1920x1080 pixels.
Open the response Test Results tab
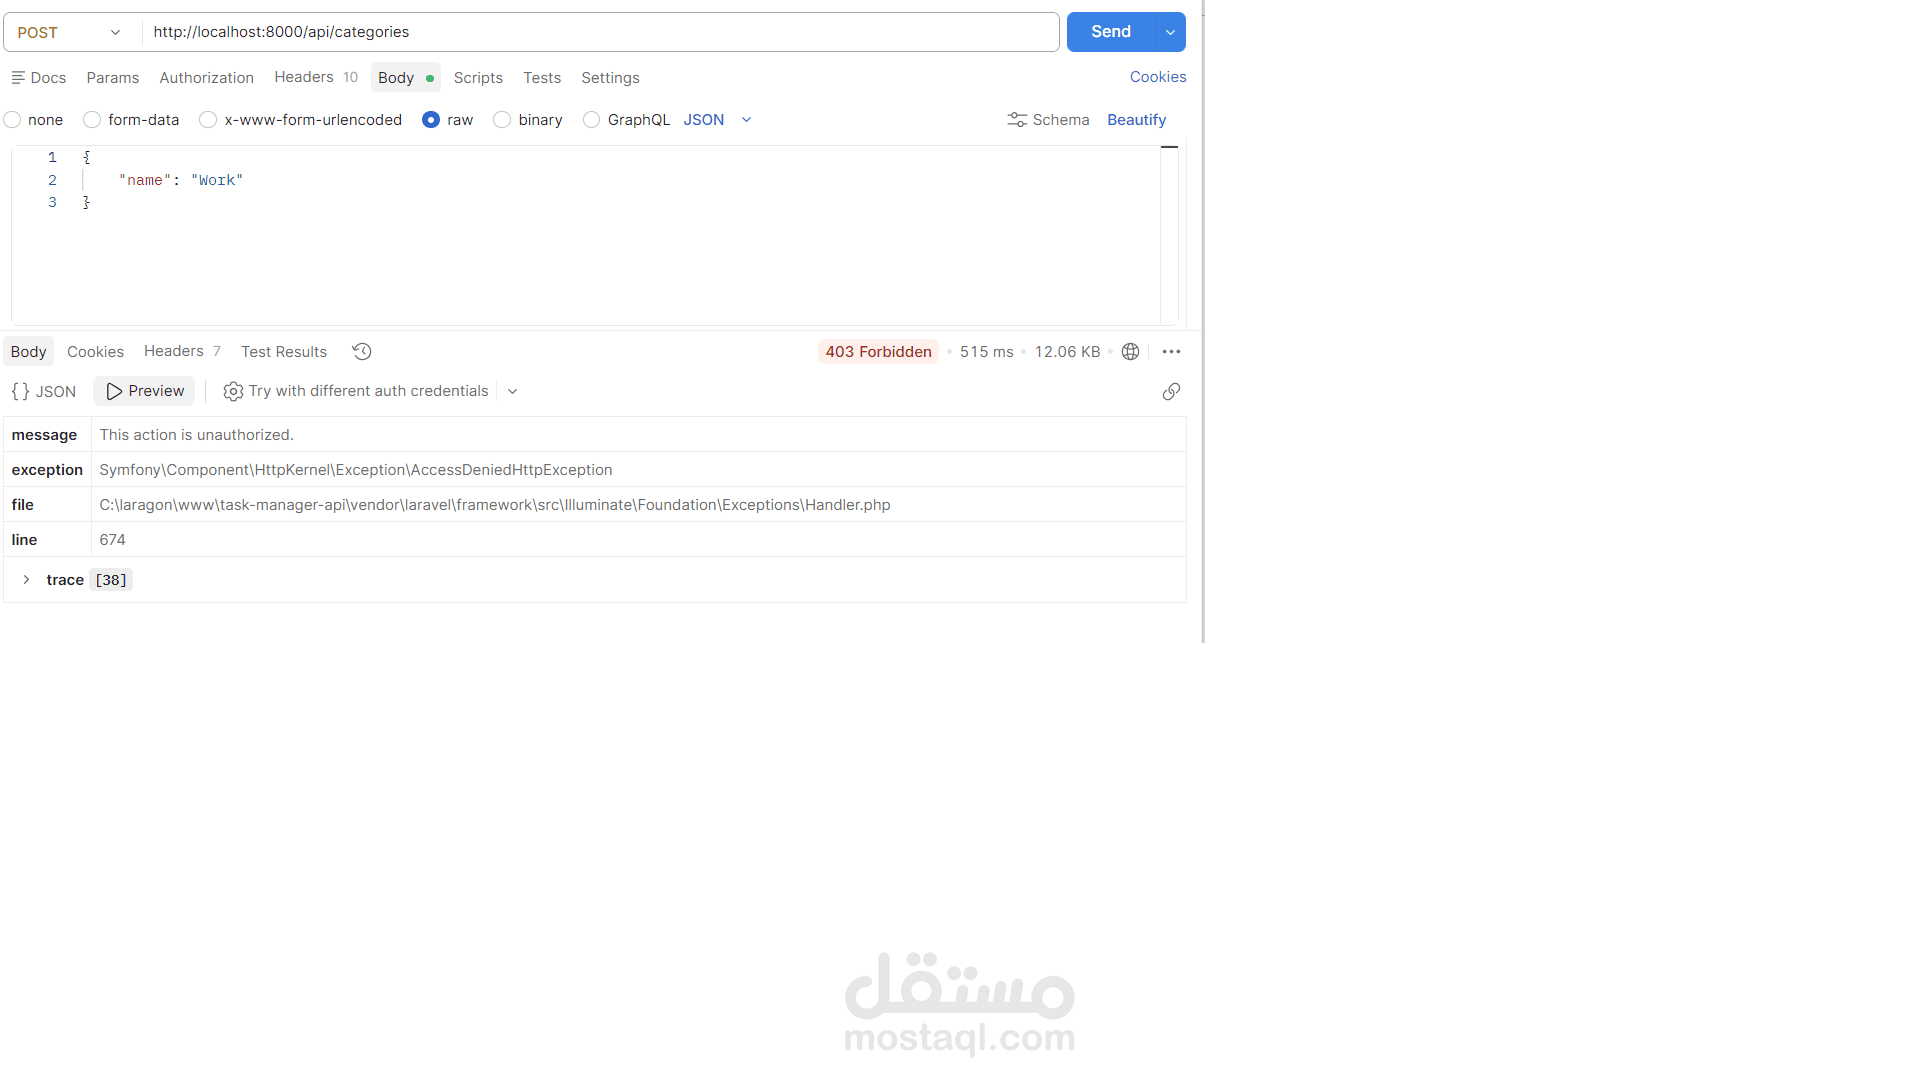tap(284, 351)
